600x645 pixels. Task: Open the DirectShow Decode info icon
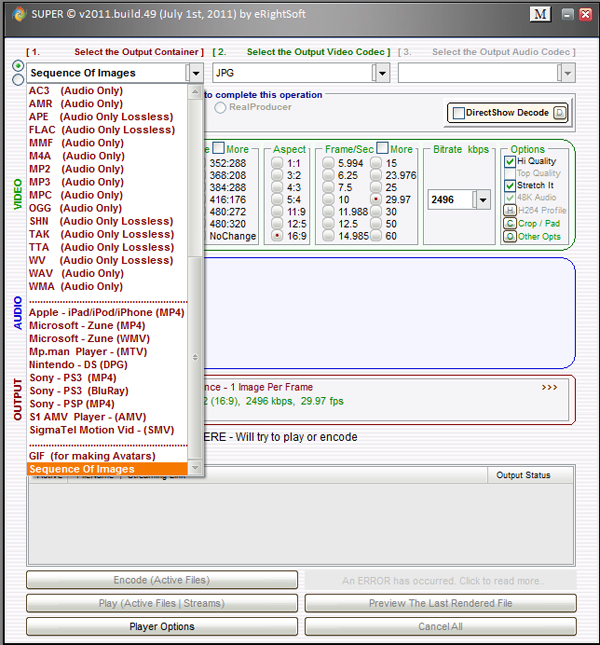[559, 112]
